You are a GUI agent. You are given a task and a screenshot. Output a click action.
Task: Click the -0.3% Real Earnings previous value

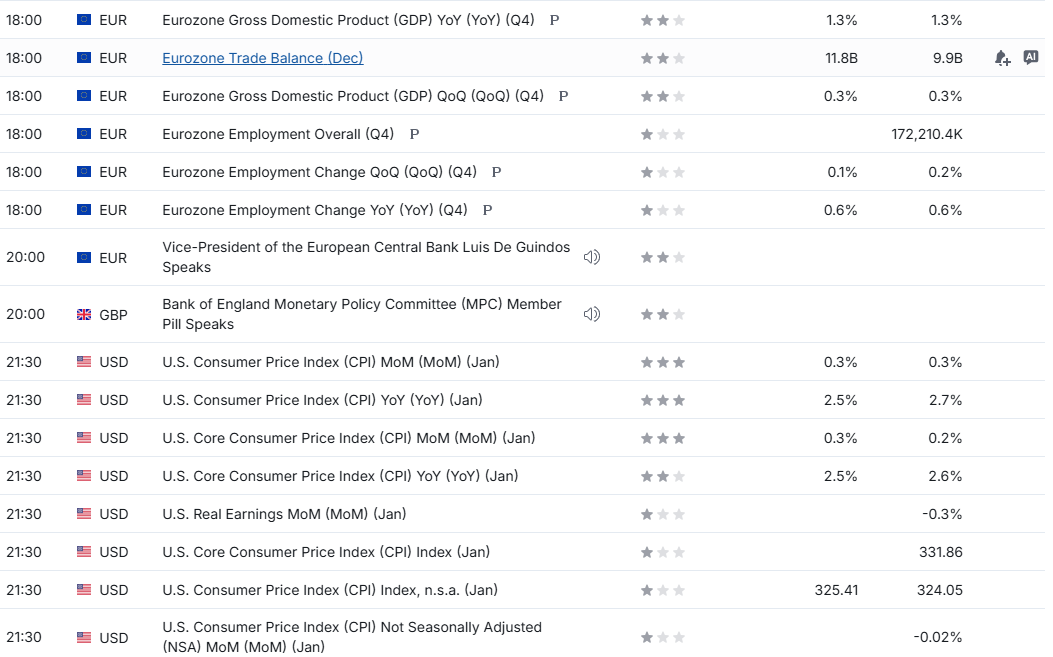coord(942,514)
